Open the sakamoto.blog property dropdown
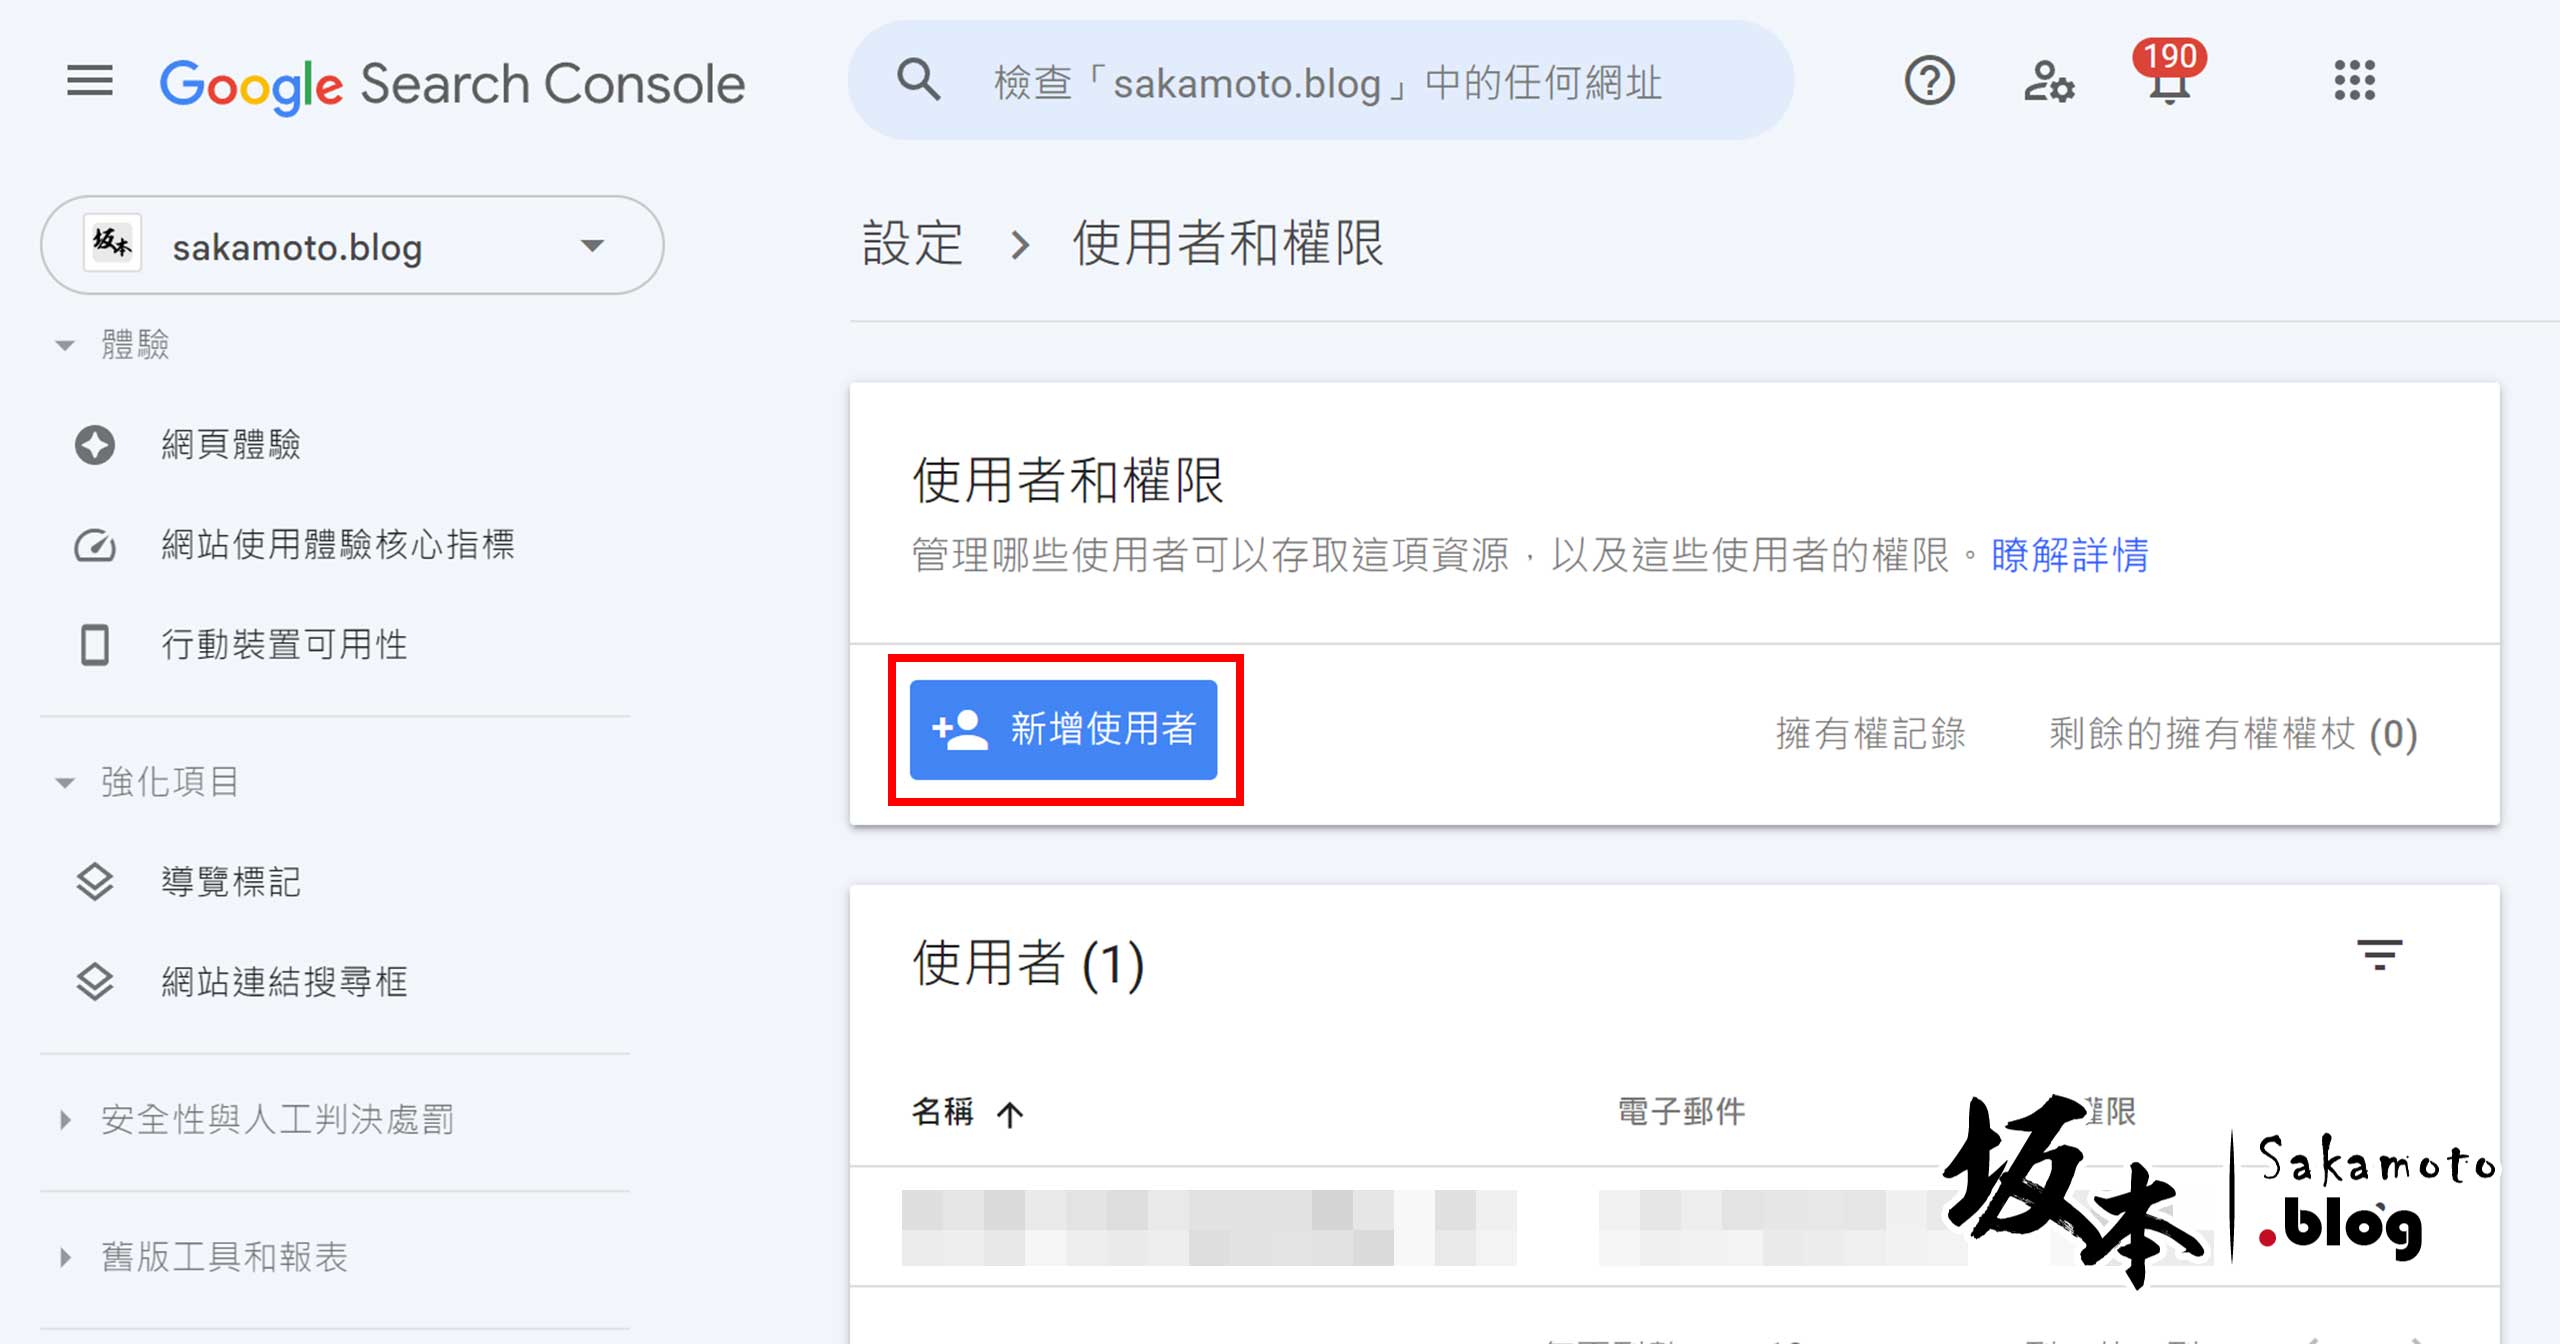 tap(352, 245)
